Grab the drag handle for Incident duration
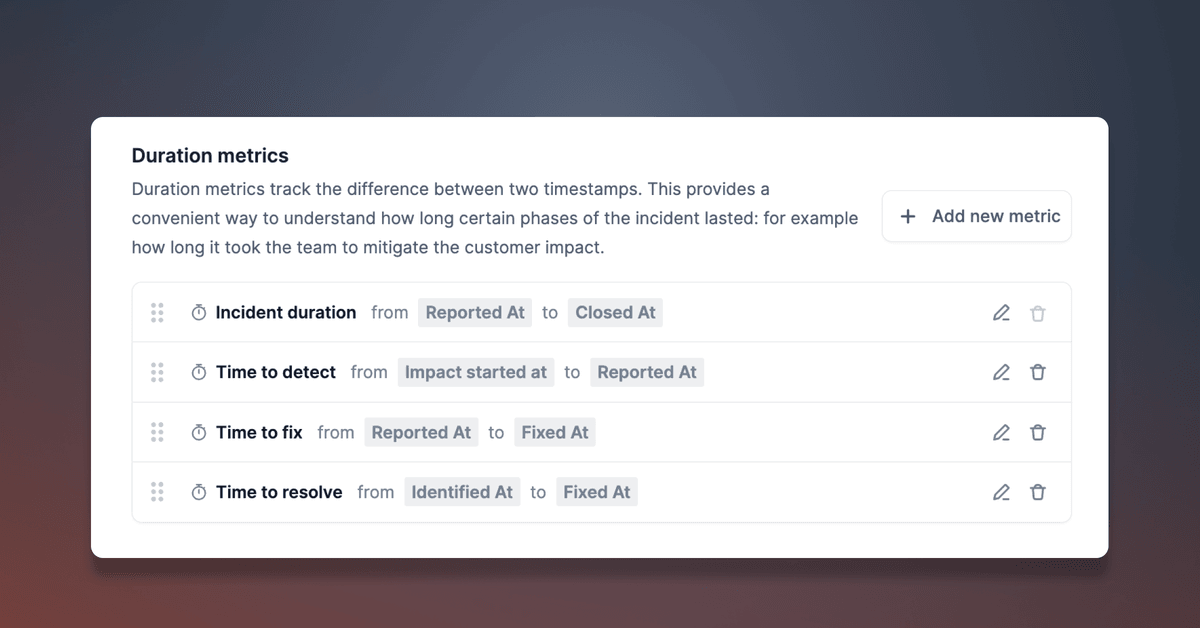Viewport: 1200px width, 628px height. pyautogui.click(x=157, y=312)
